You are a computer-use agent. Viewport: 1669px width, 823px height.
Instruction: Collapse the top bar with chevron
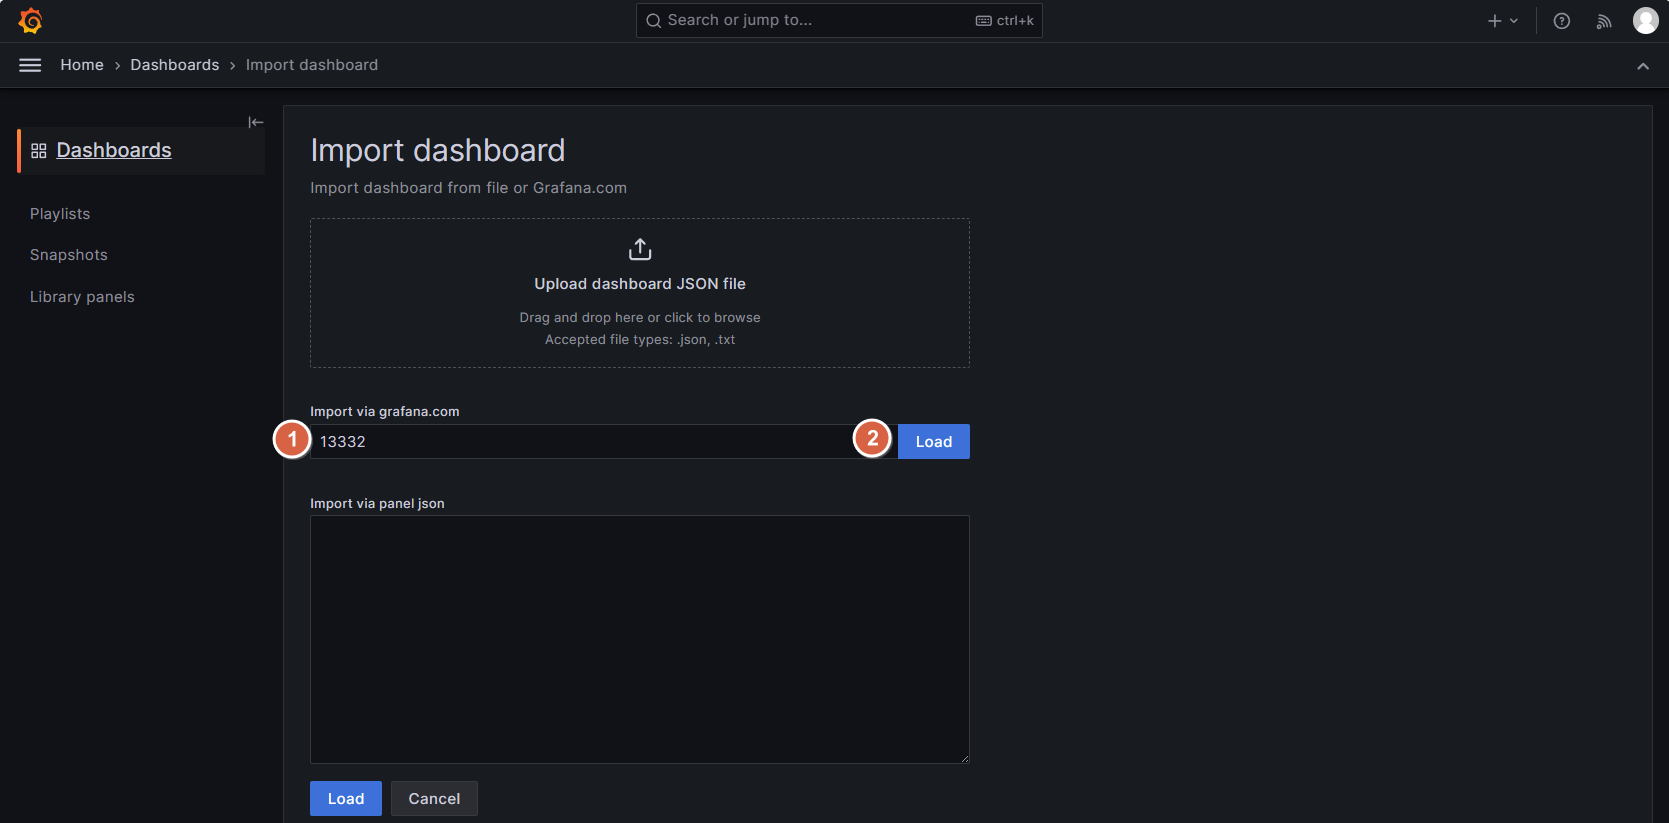coord(1643,66)
